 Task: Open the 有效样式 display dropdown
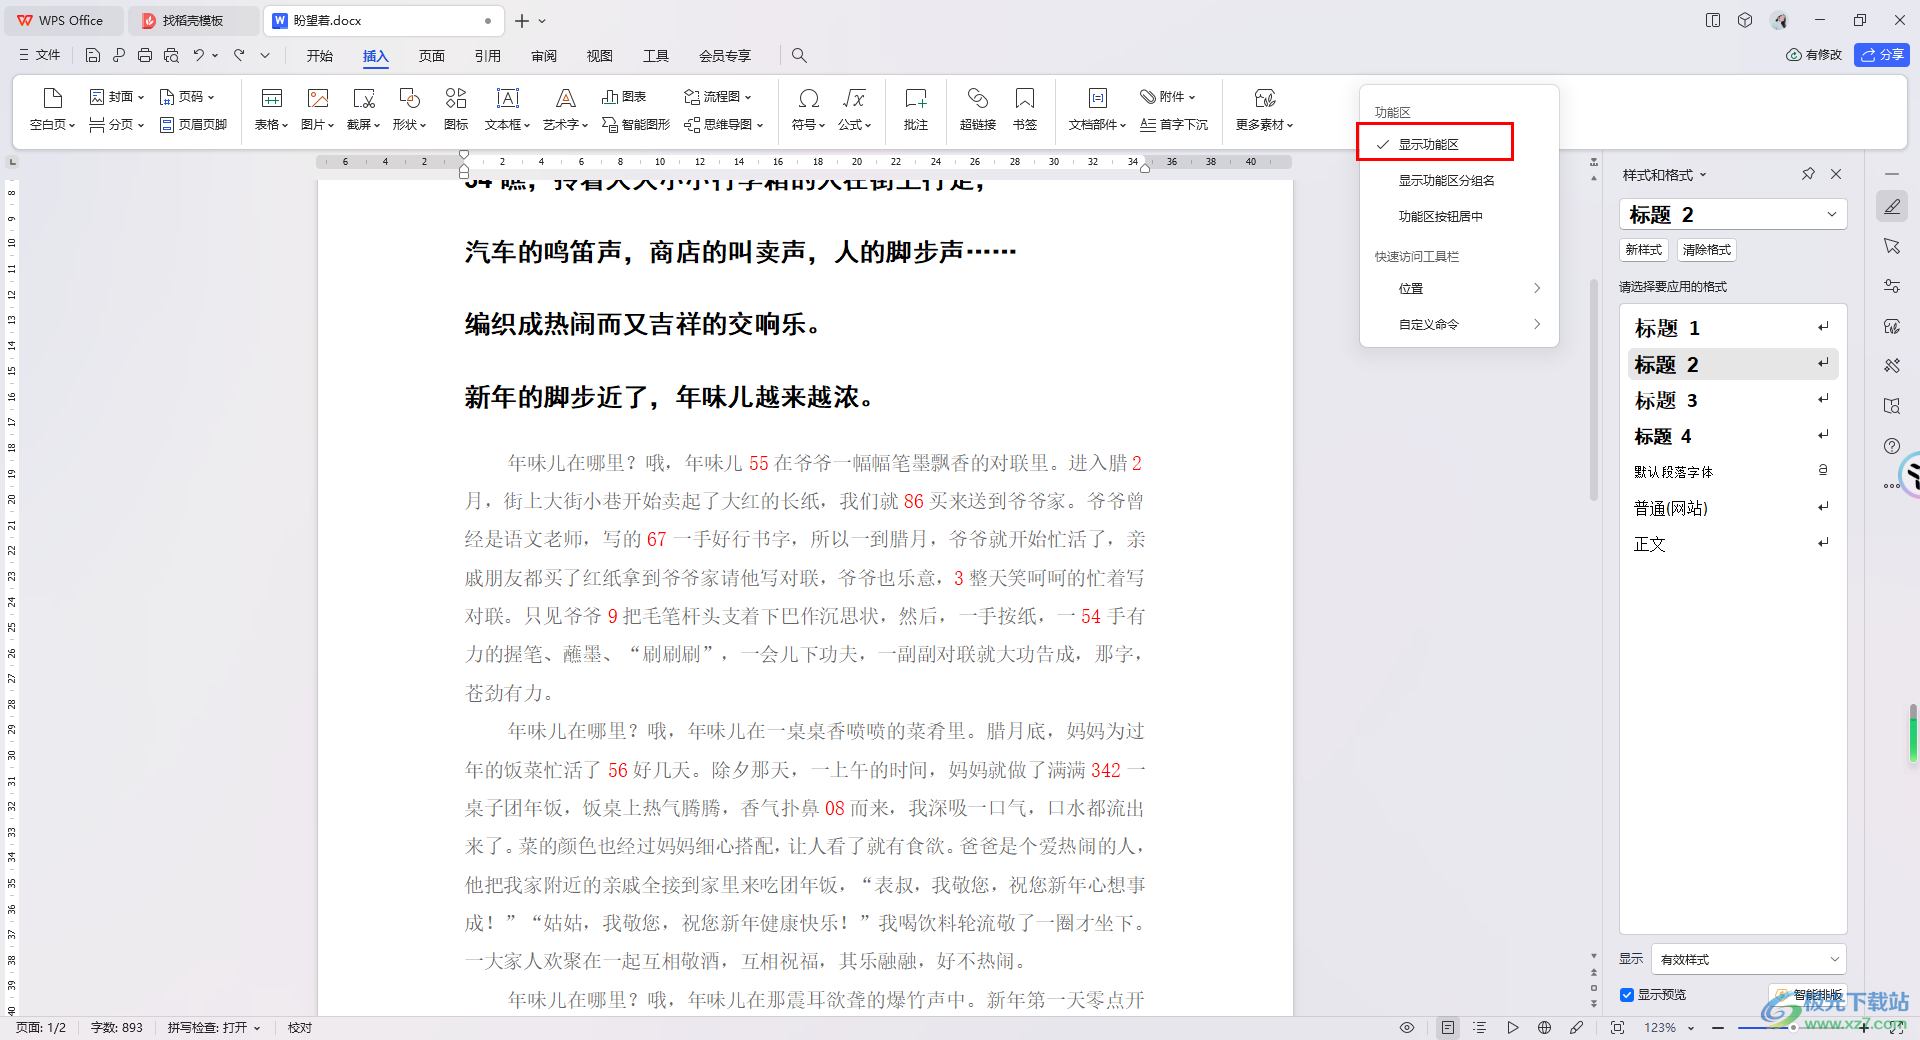pyautogui.click(x=1749, y=959)
